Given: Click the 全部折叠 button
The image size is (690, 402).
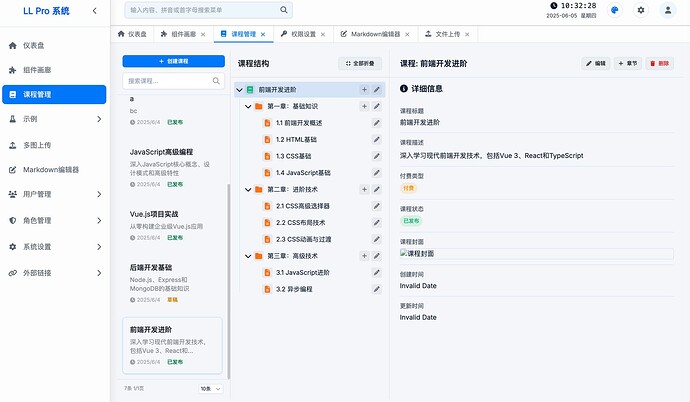Looking at the screenshot, I should tap(360, 63).
